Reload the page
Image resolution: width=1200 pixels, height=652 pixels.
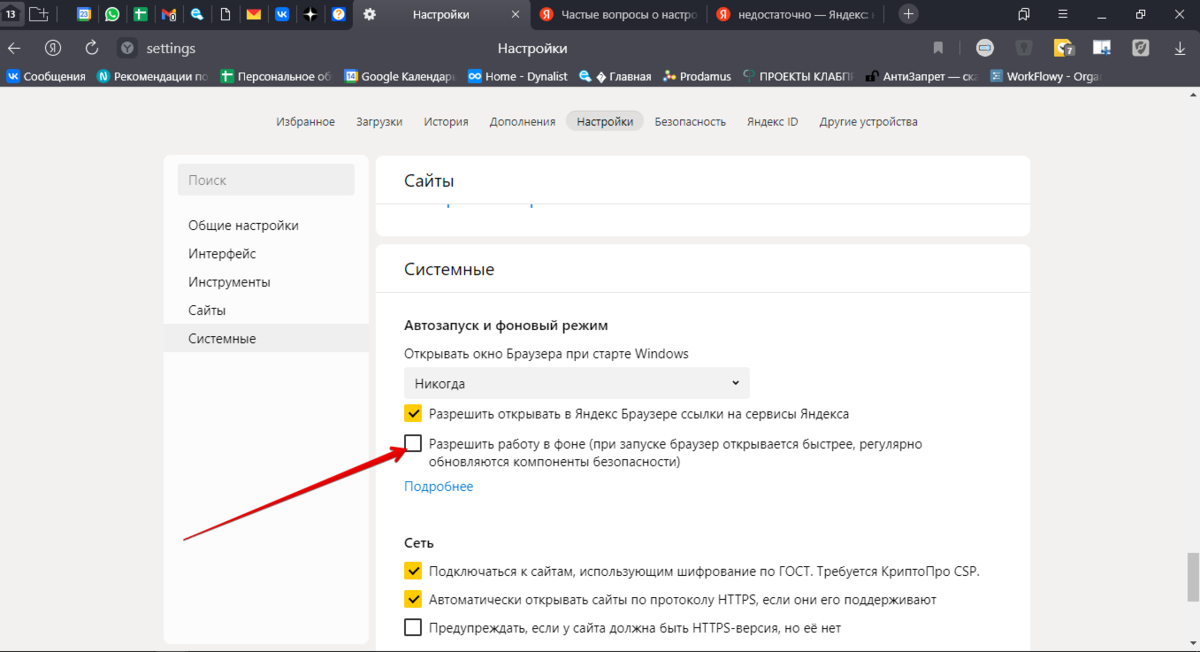pyautogui.click(x=92, y=48)
